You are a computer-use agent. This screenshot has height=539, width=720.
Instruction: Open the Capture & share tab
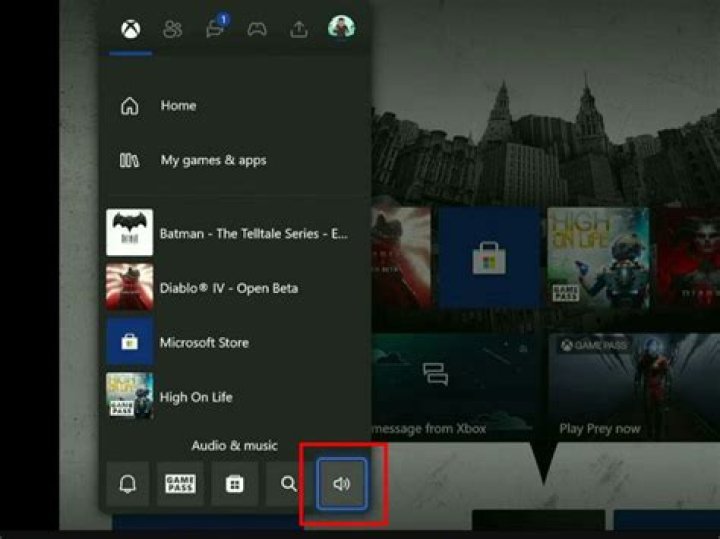(x=299, y=29)
